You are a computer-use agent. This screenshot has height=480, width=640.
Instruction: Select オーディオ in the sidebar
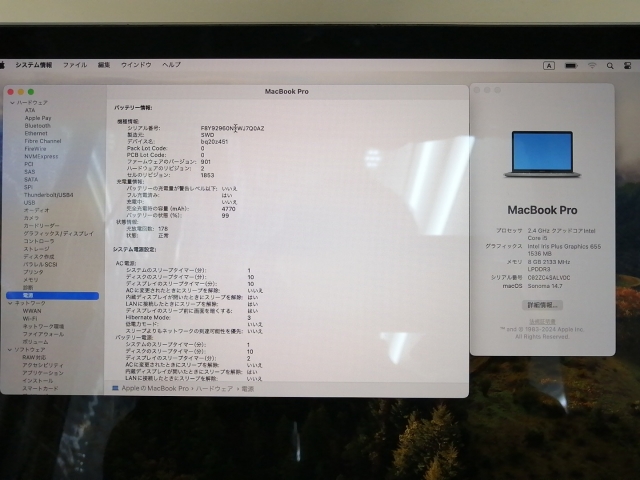[36, 211]
